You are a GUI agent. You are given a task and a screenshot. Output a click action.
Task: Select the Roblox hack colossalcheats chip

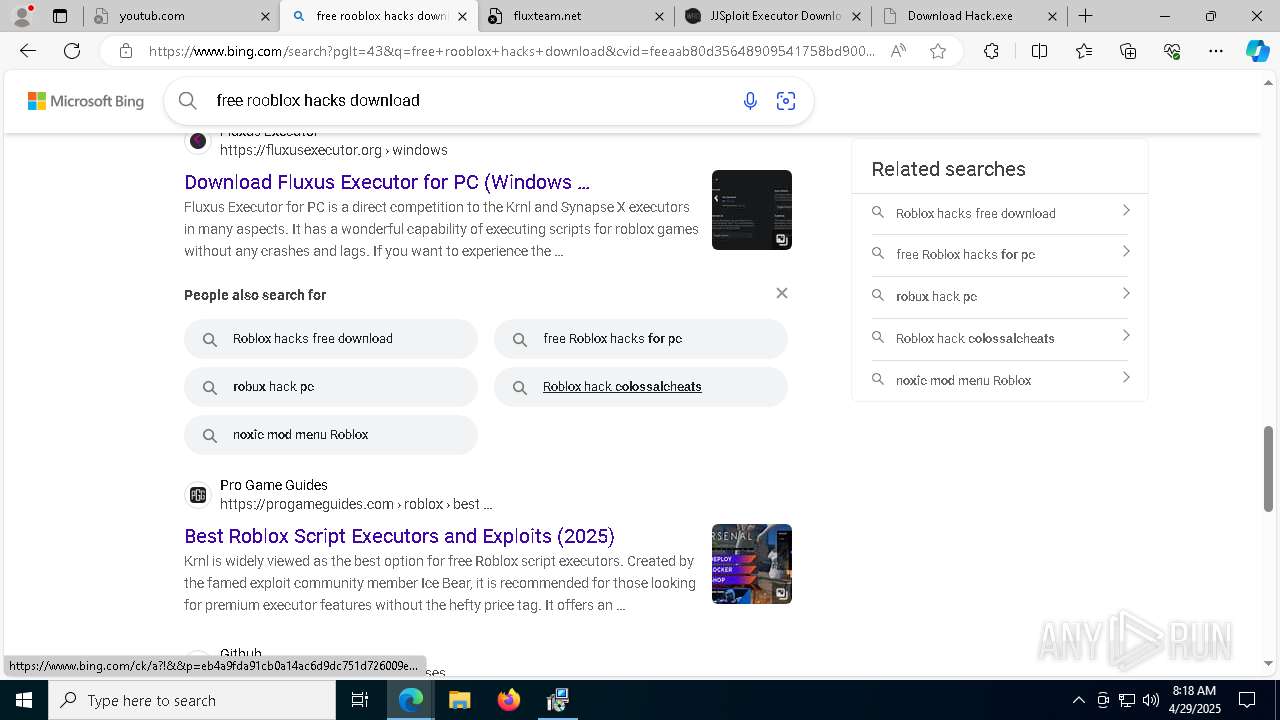(x=641, y=387)
